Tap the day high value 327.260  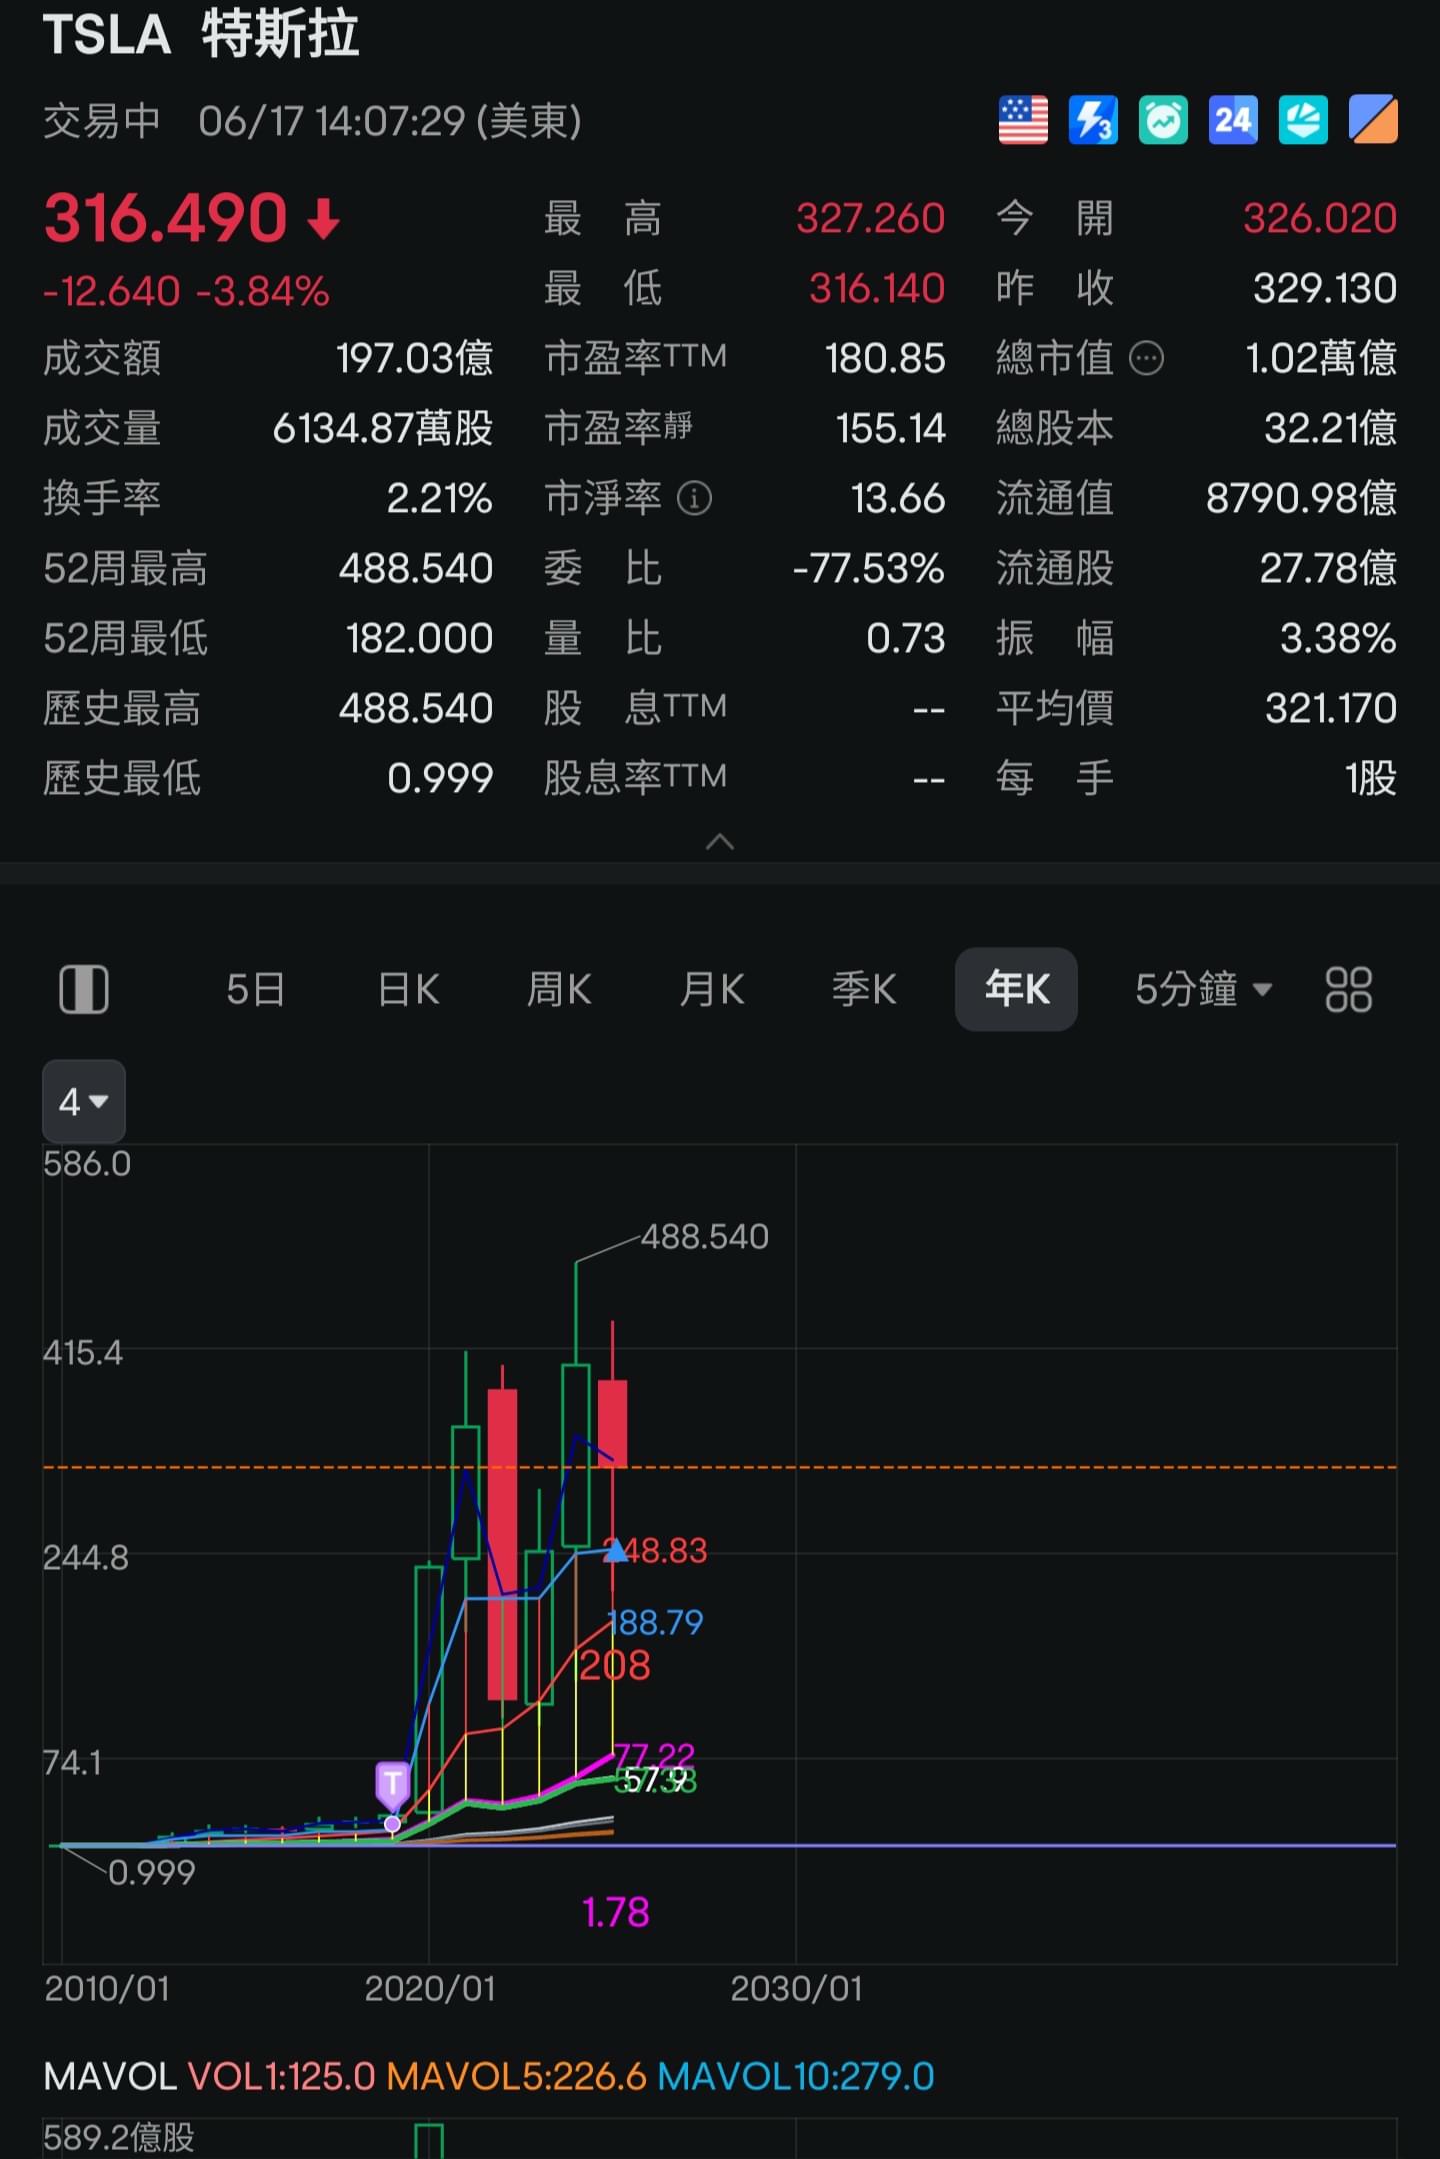pos(870,218)
